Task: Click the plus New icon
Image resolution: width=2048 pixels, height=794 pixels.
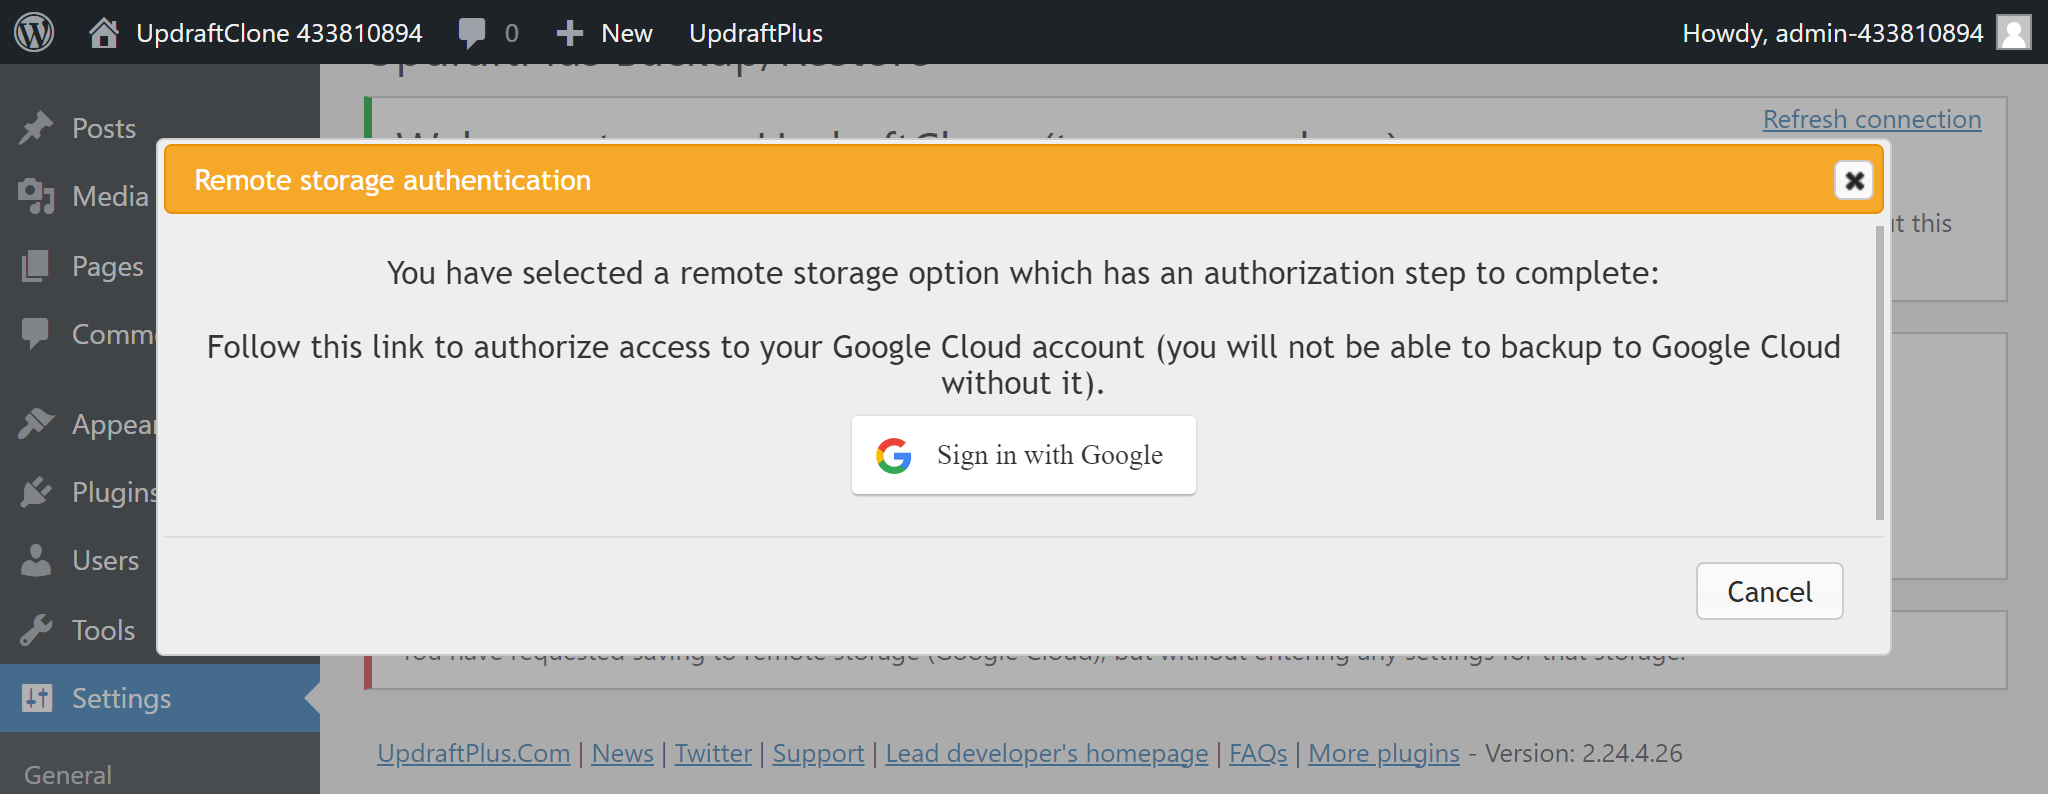Action: pyautogui.click(x=570, y=33)
